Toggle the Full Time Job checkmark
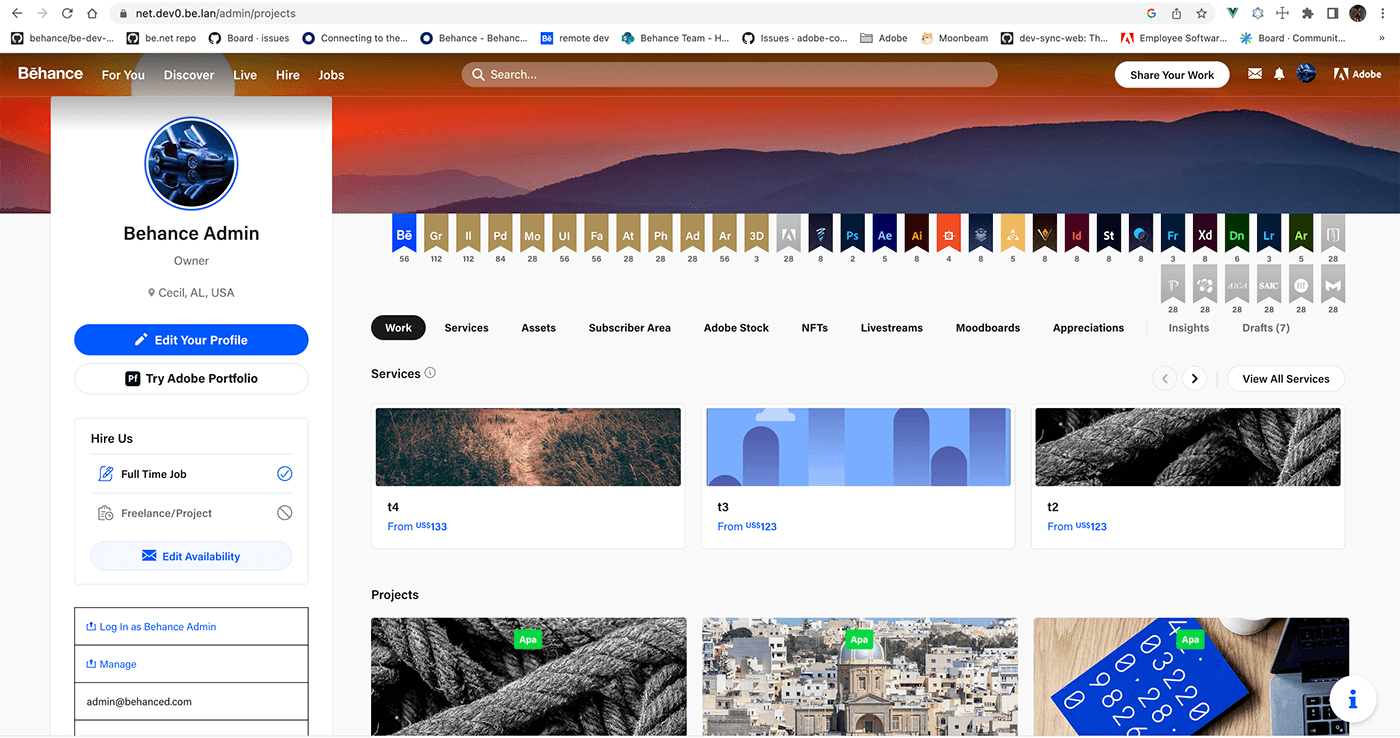This screenshot has width=1400, height=738. (x=284, y=474)
